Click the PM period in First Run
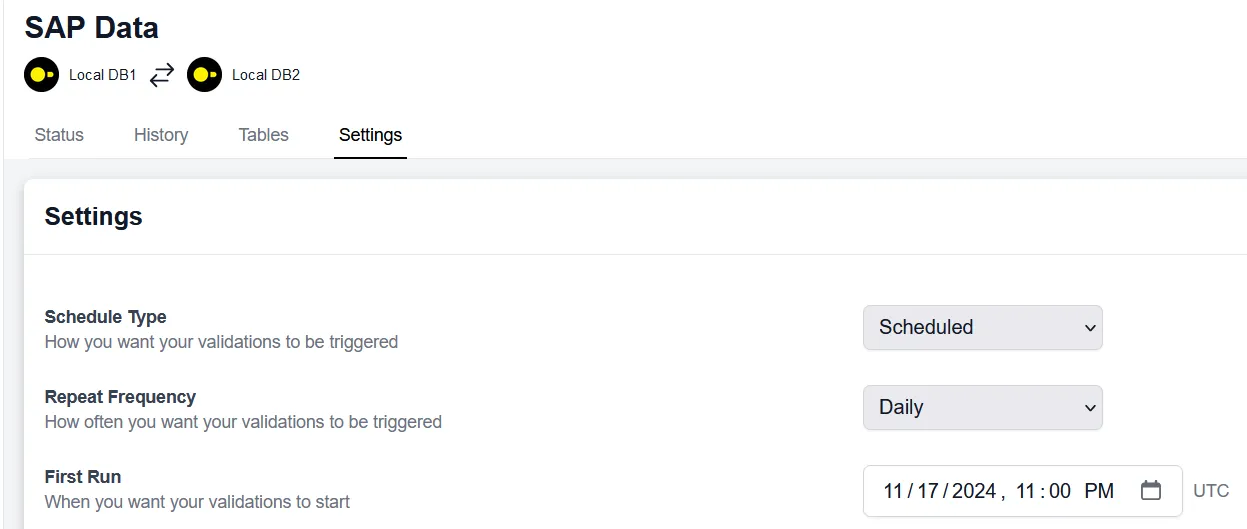1247x529 pixels. pyautogui.click(x=1099, y=491)
